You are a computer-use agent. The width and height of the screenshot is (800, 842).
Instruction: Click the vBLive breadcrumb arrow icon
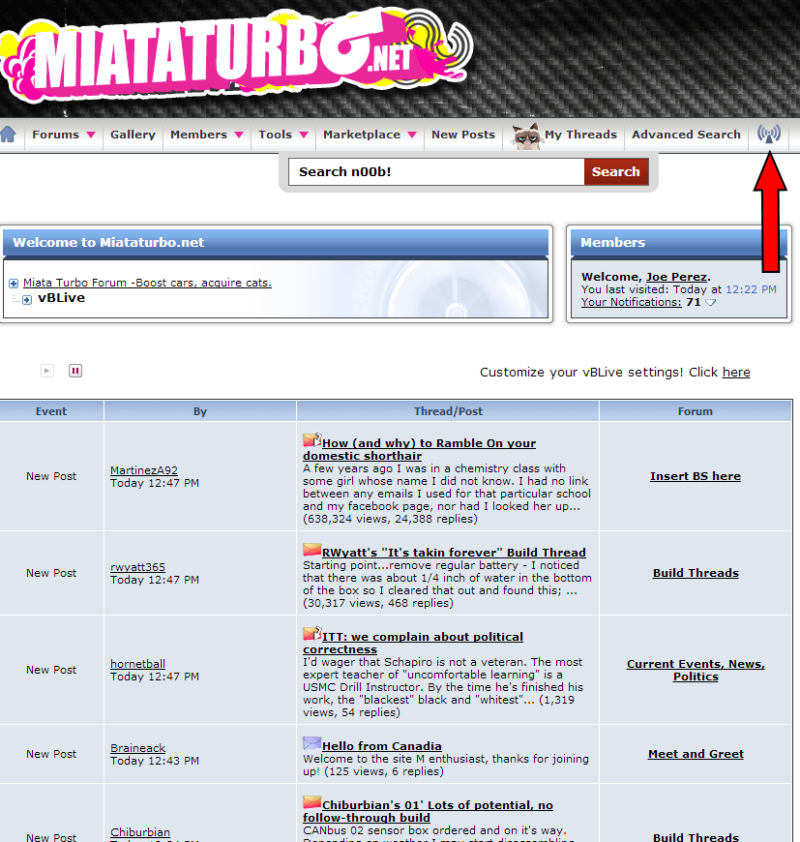(27, 300)
